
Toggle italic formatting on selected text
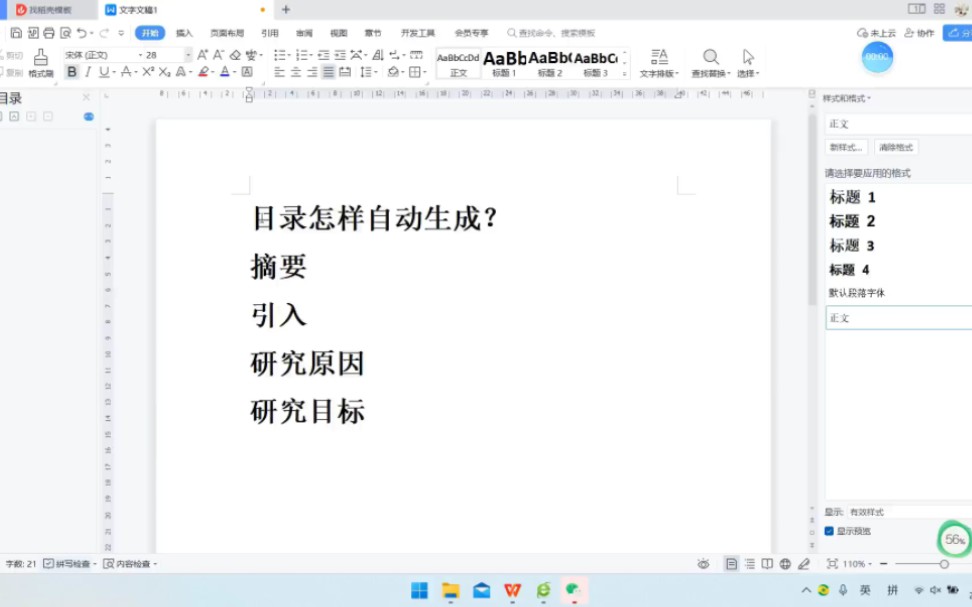[x=89, y=72]
